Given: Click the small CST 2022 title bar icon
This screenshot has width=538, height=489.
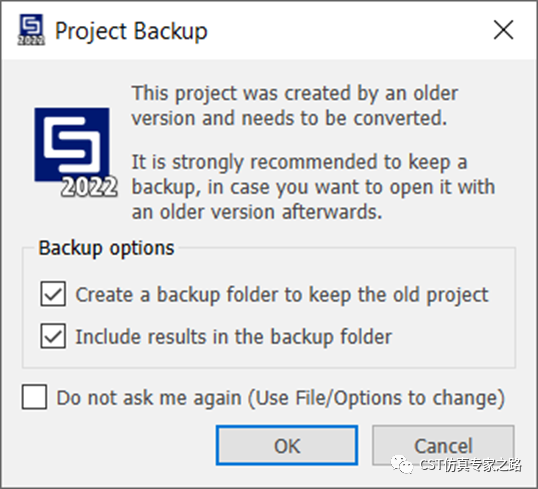Looking at the screenshot, I should (x=31, y=30).
